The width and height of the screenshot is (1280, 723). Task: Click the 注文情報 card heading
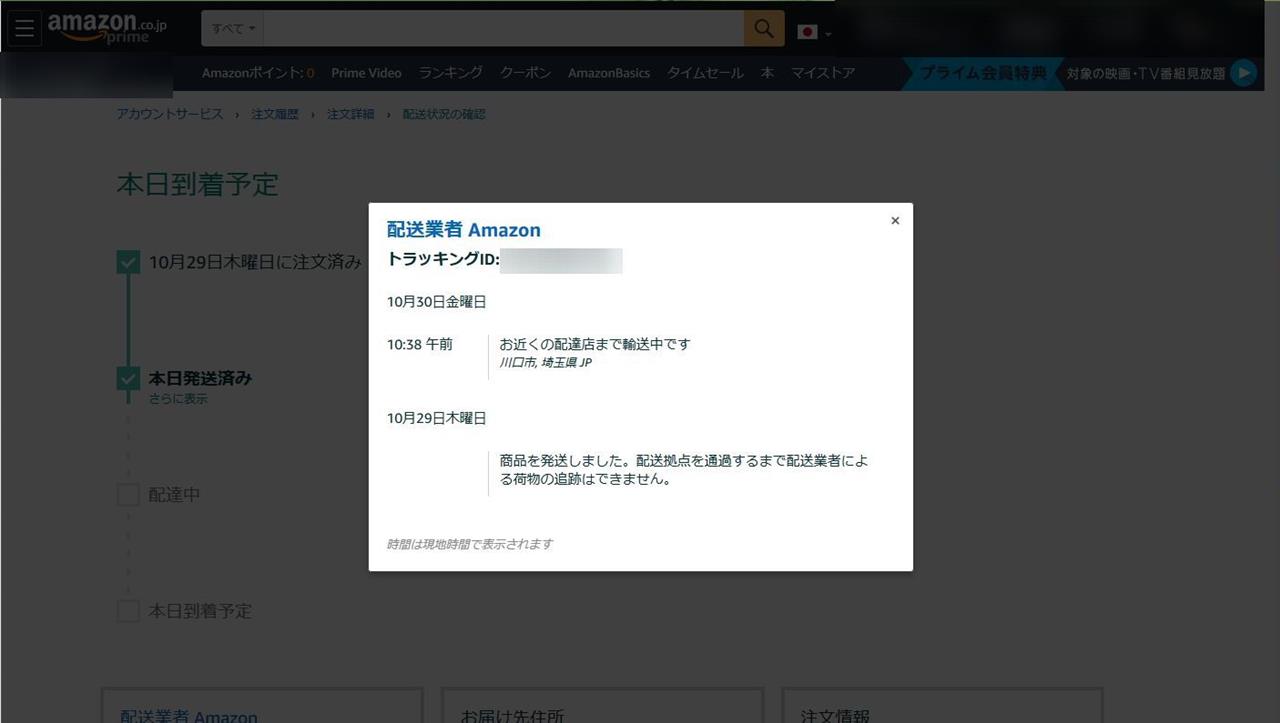835,716
